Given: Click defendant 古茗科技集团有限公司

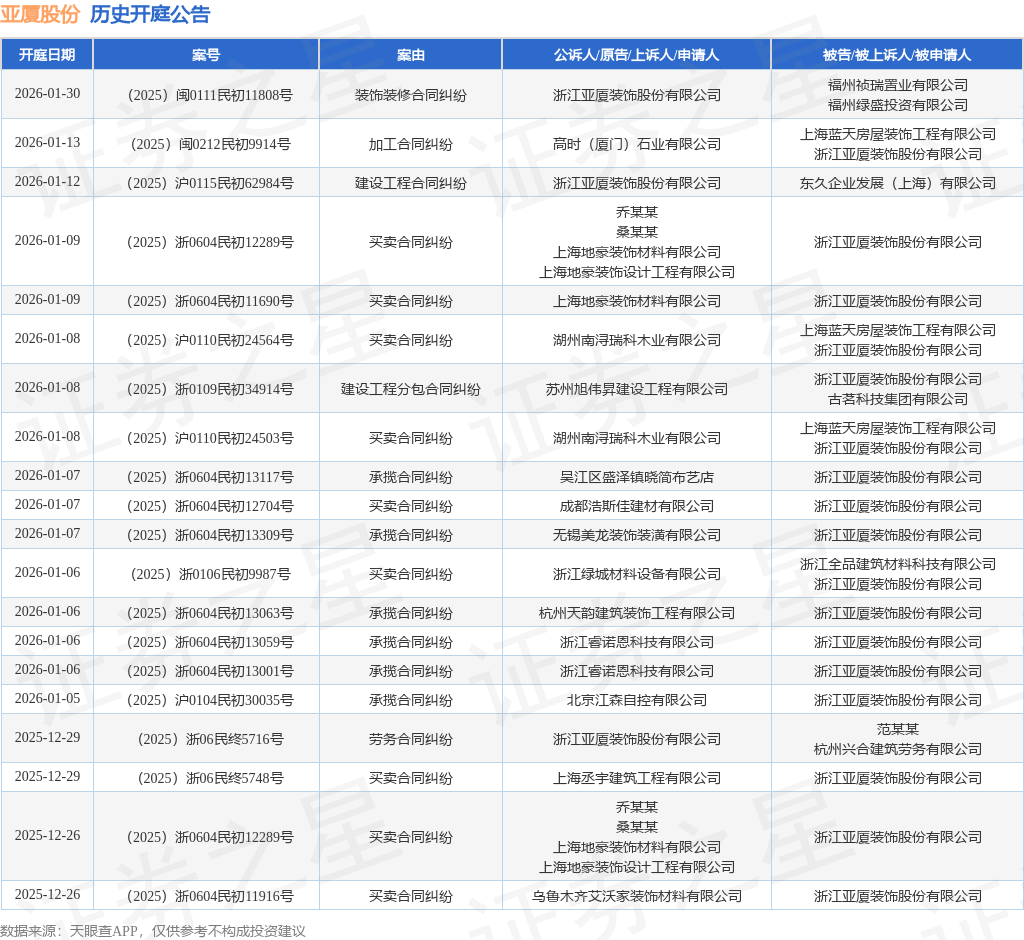Looking at the screenshot, I should click(898, 399).
